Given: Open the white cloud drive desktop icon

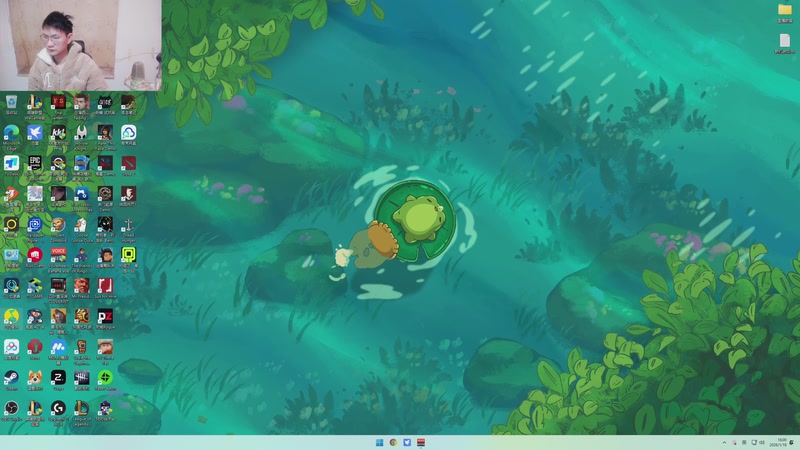Looking at the screenshot, I should coord(128,133).
